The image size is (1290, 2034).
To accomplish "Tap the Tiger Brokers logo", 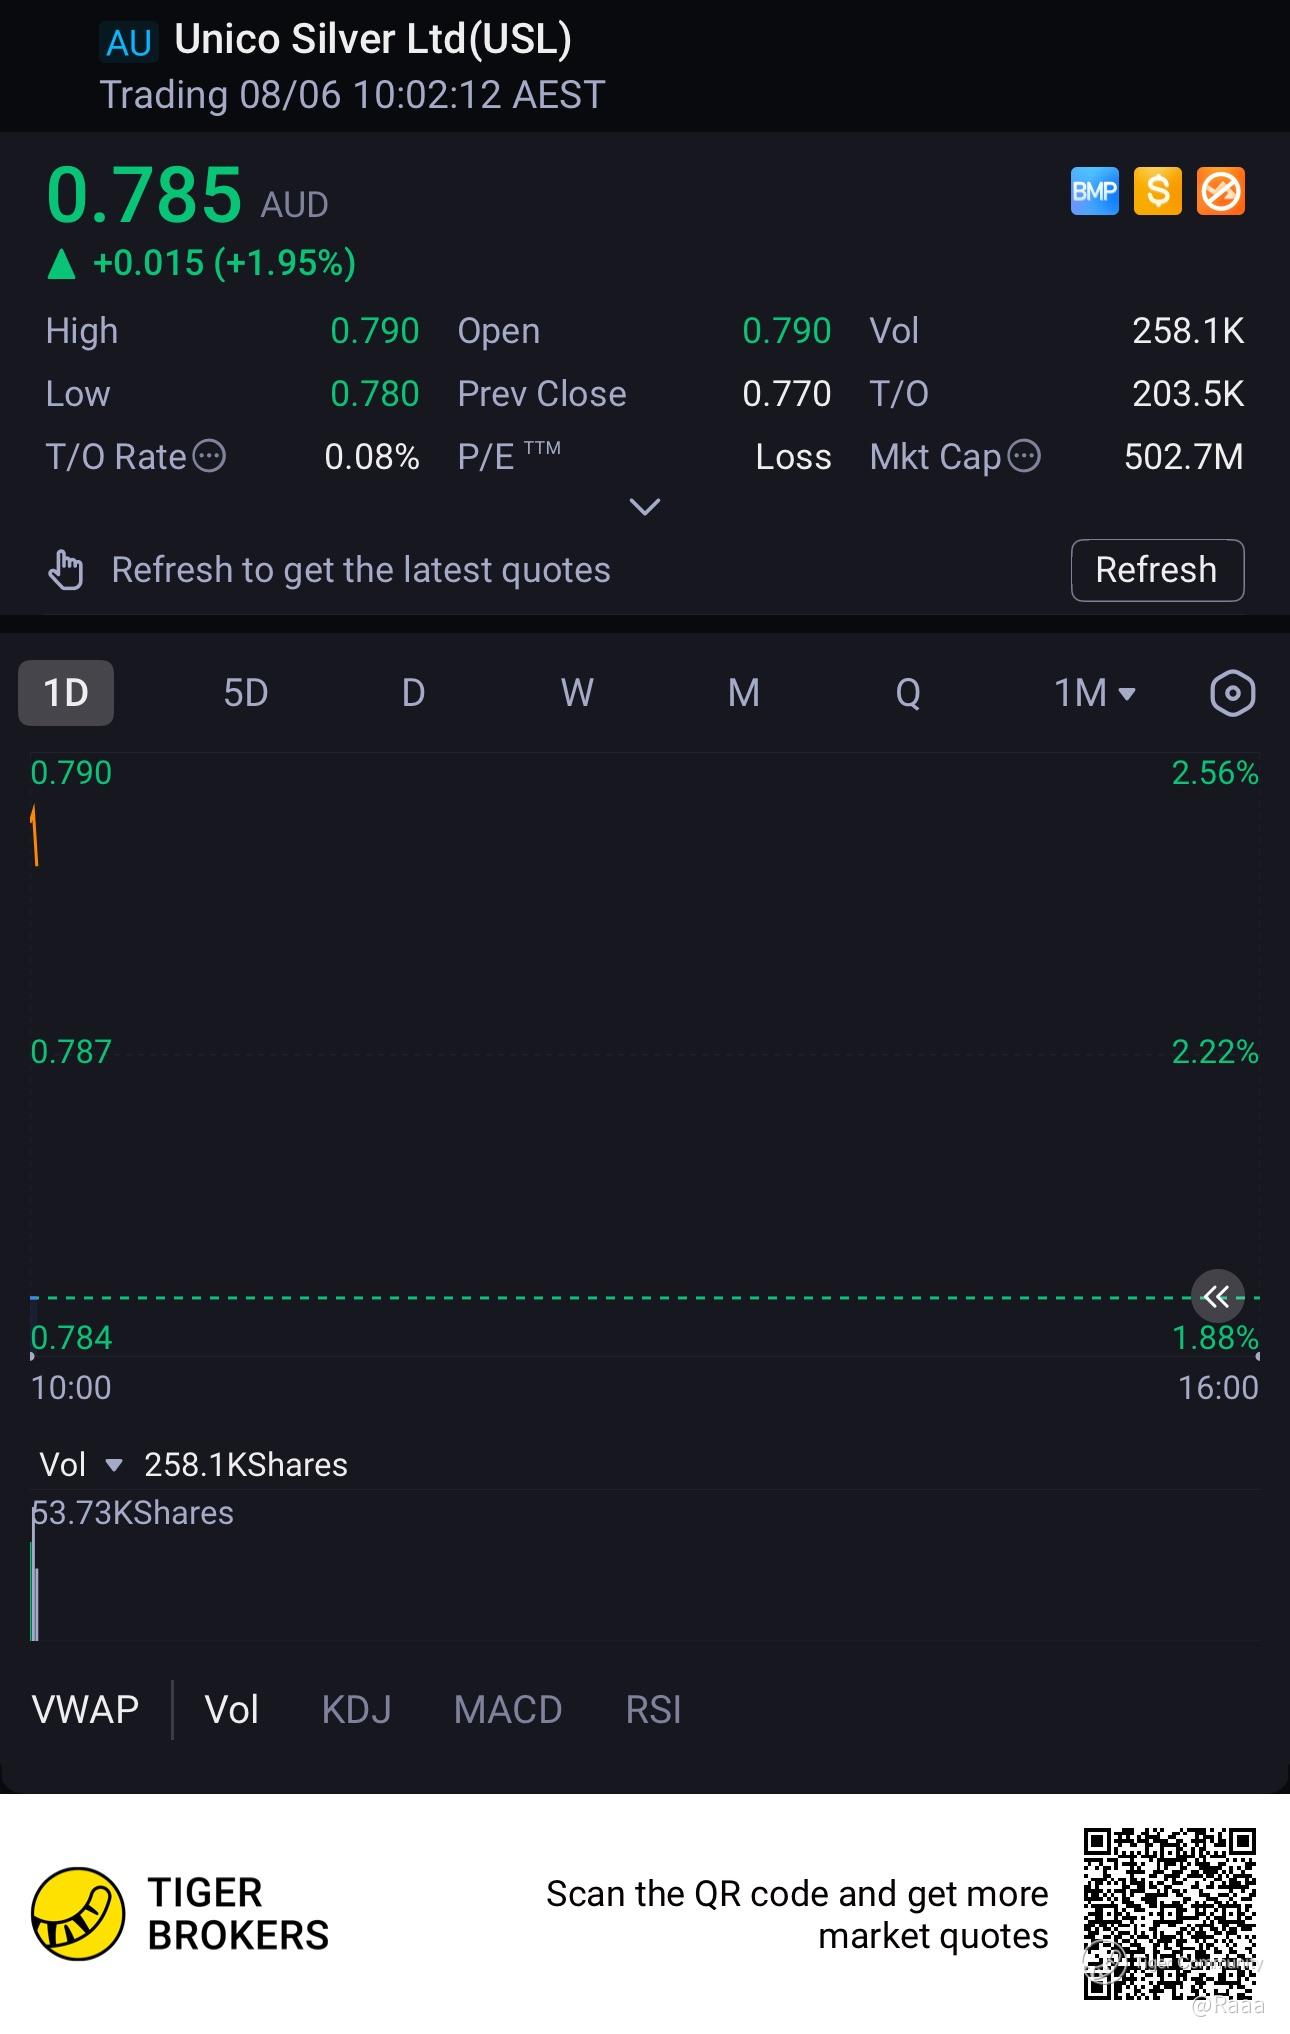I will [78, 1914].
